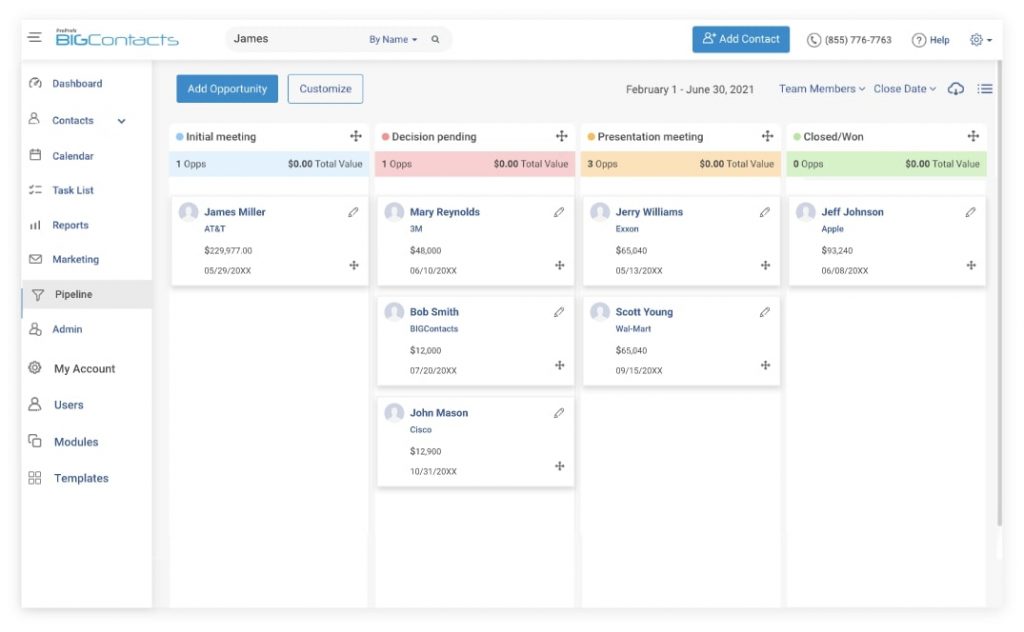
Task: Open Admin in sidebar
Action: click(x=67, y=329)
